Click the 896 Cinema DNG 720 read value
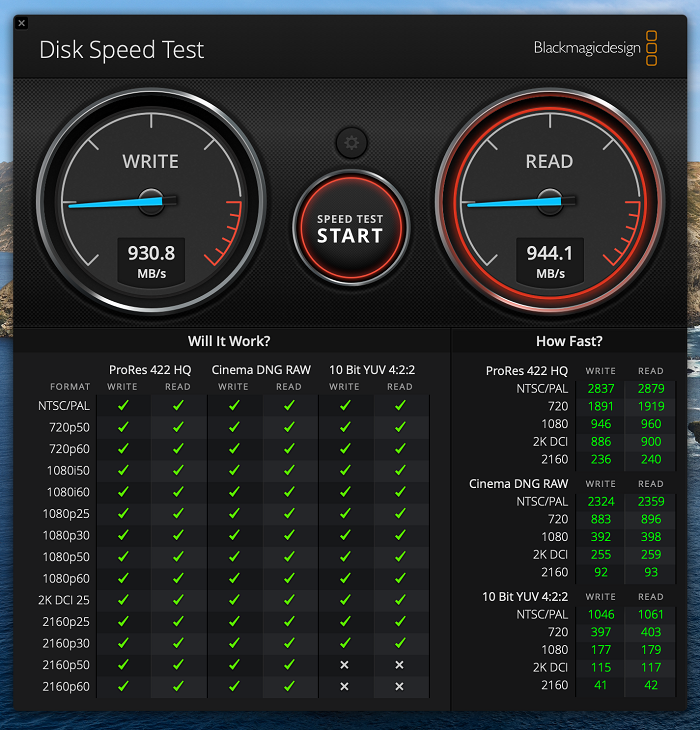The width and height of the screenshot is (700, 730). coord(651,519)
